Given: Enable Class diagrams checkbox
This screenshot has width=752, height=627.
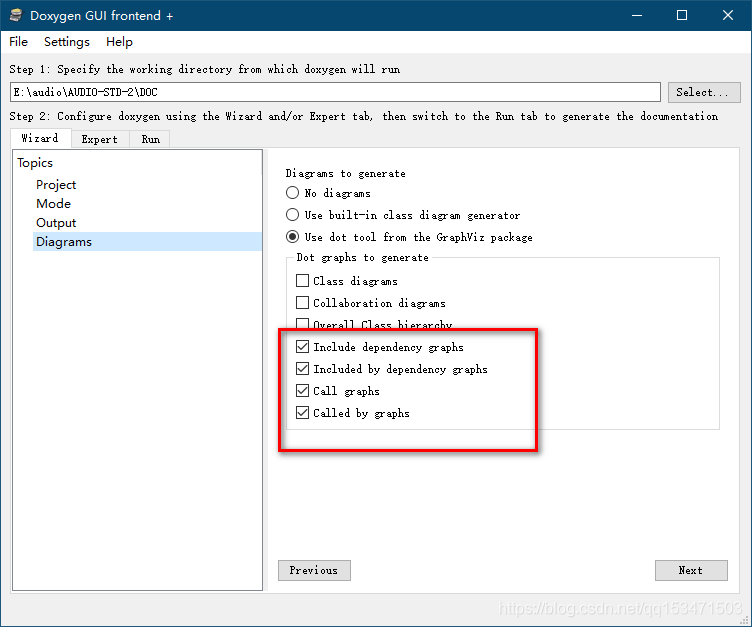Looking at the screenshot, I should pos(302,281).
